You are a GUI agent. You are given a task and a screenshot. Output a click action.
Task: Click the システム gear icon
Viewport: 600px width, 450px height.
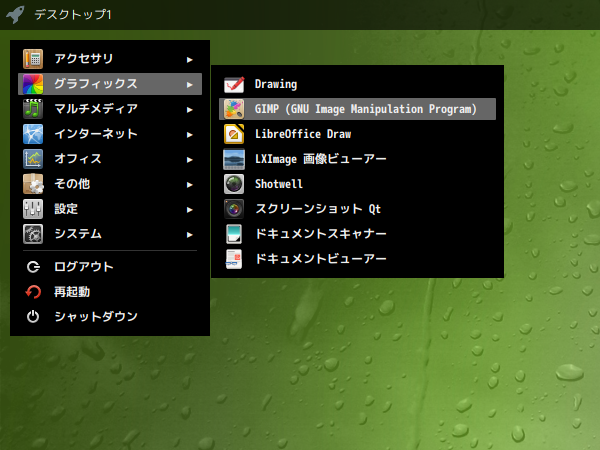[x=33, y=234]
